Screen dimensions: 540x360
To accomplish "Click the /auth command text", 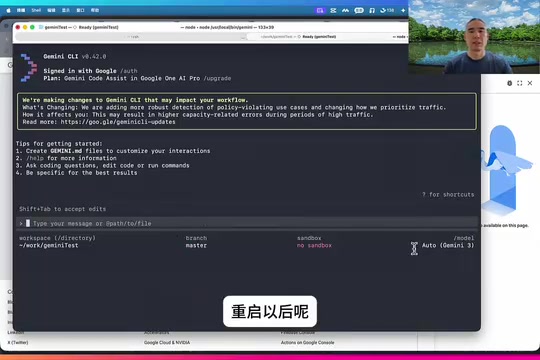I will pos(129,71).
